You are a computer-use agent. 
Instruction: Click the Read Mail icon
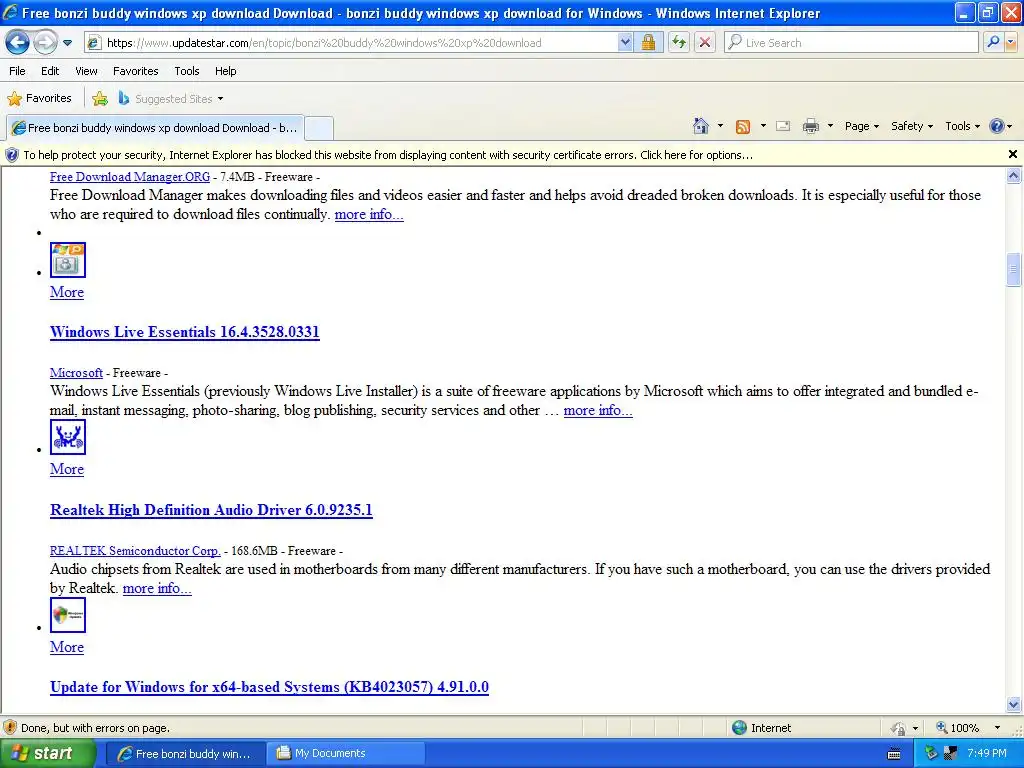coord(783,126)
